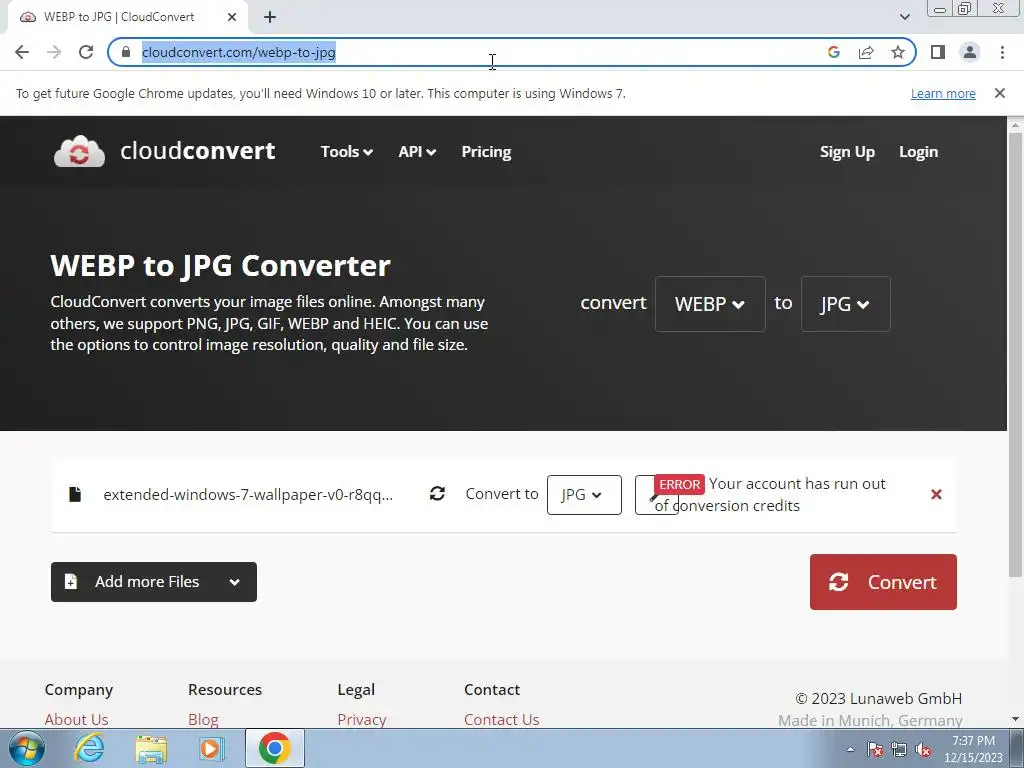Open the Blog footer link

(203, 719)
